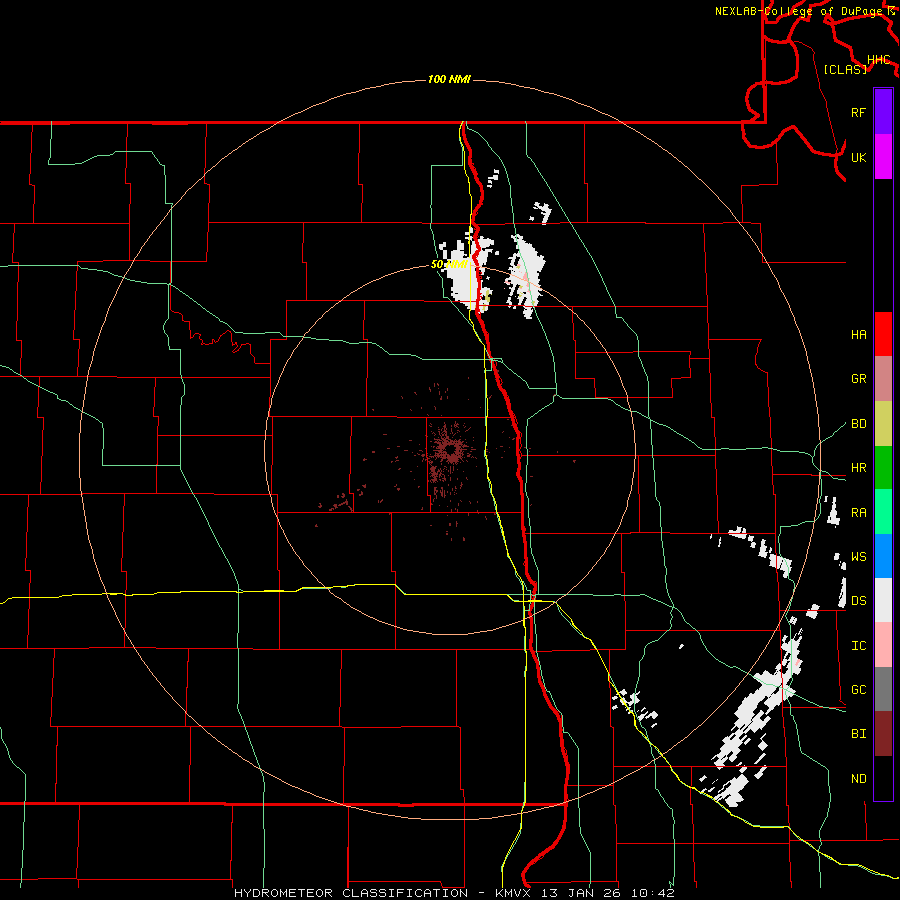The image size is (900, 900).
Task: Click the white DS legend color swatch
Action: point(883,600)
